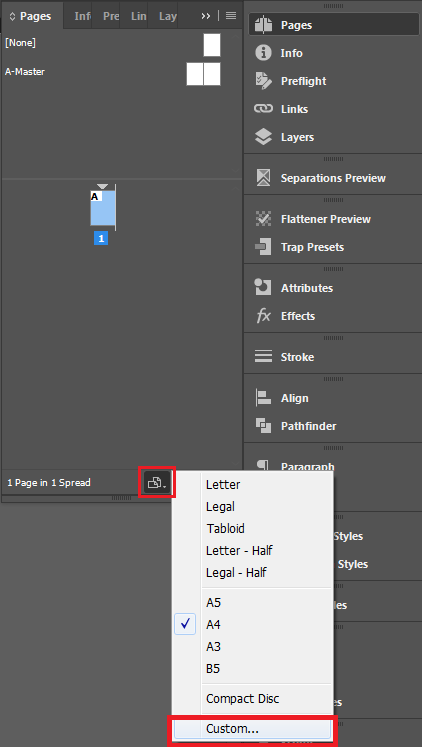422x747 pixels.
Task: Open the Pathfinder panel icon
Action: pyautogui.click(x=263, y=426)
